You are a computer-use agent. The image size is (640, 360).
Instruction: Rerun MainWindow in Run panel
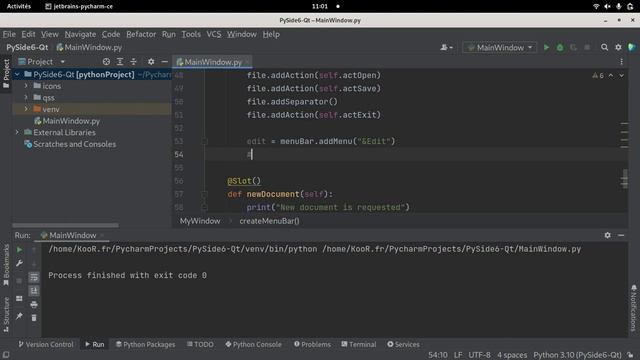19,249
